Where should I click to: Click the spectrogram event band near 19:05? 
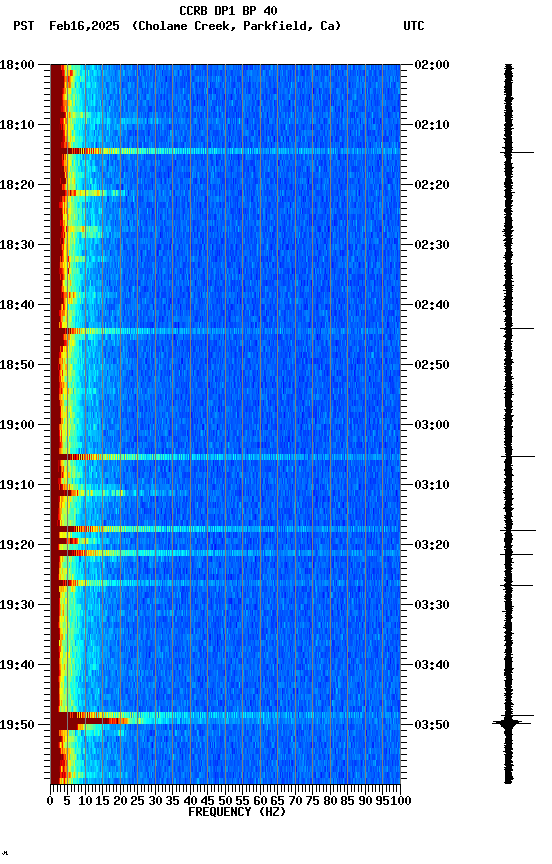click(225, 457)
